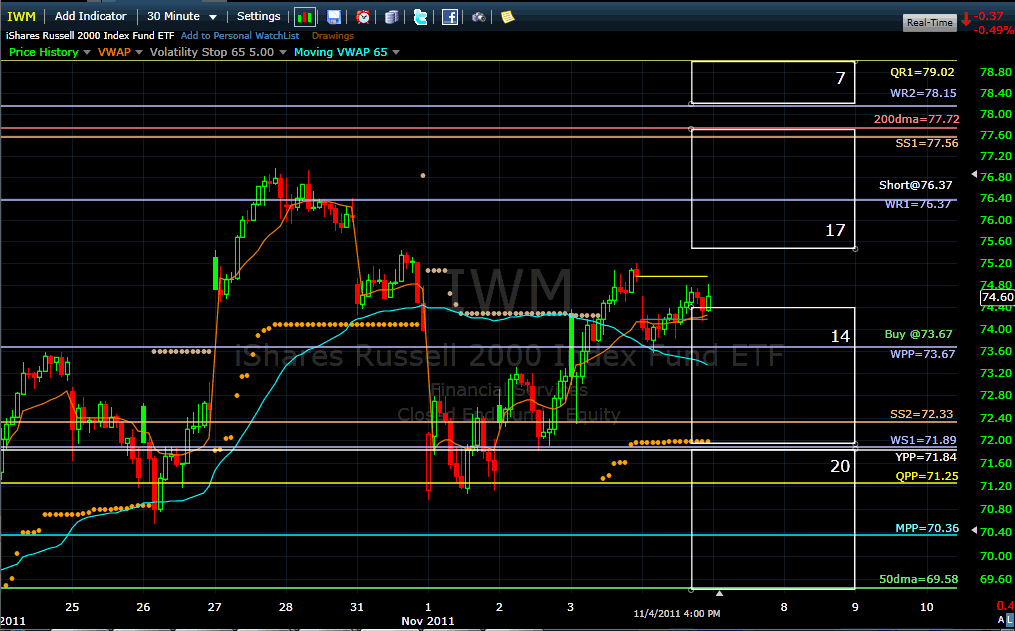Click the Real-Time button
This screenshot has height=631, width=1015.
(930, 23)
